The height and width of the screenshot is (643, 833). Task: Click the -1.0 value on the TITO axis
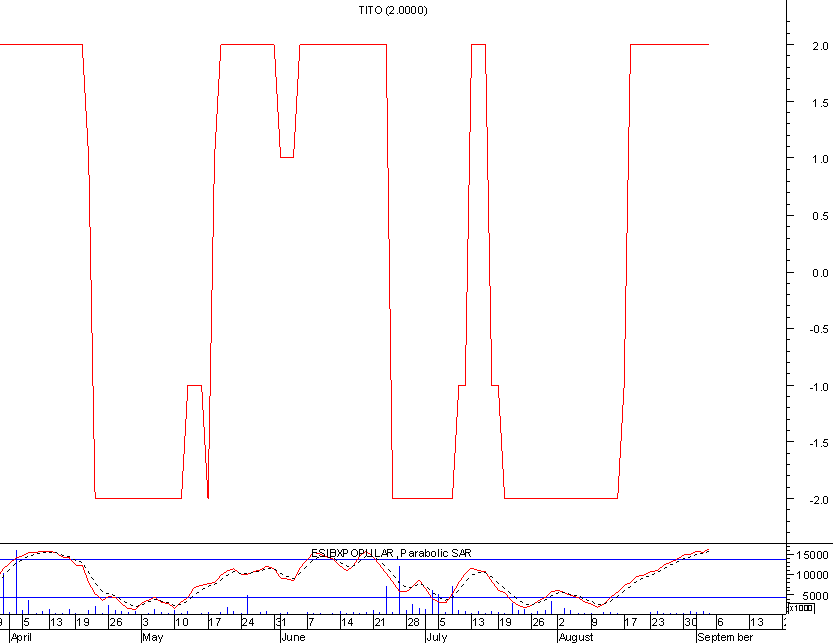pos(819,387)
